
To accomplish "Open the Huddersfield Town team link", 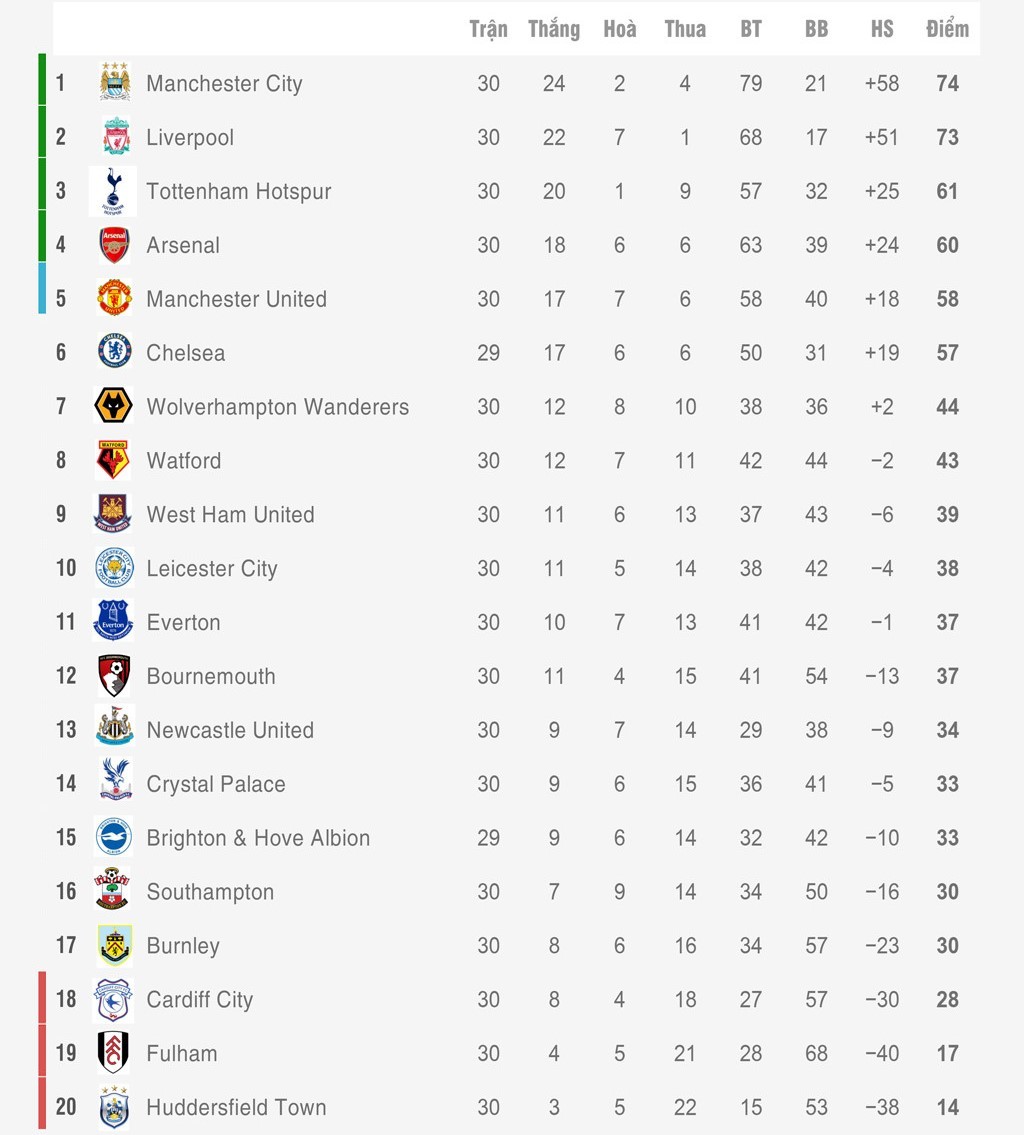I will pyautogui.click(x=236, y=1107).
